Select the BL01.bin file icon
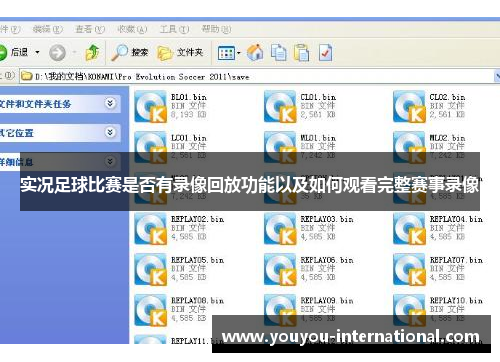 coord(151,107)
